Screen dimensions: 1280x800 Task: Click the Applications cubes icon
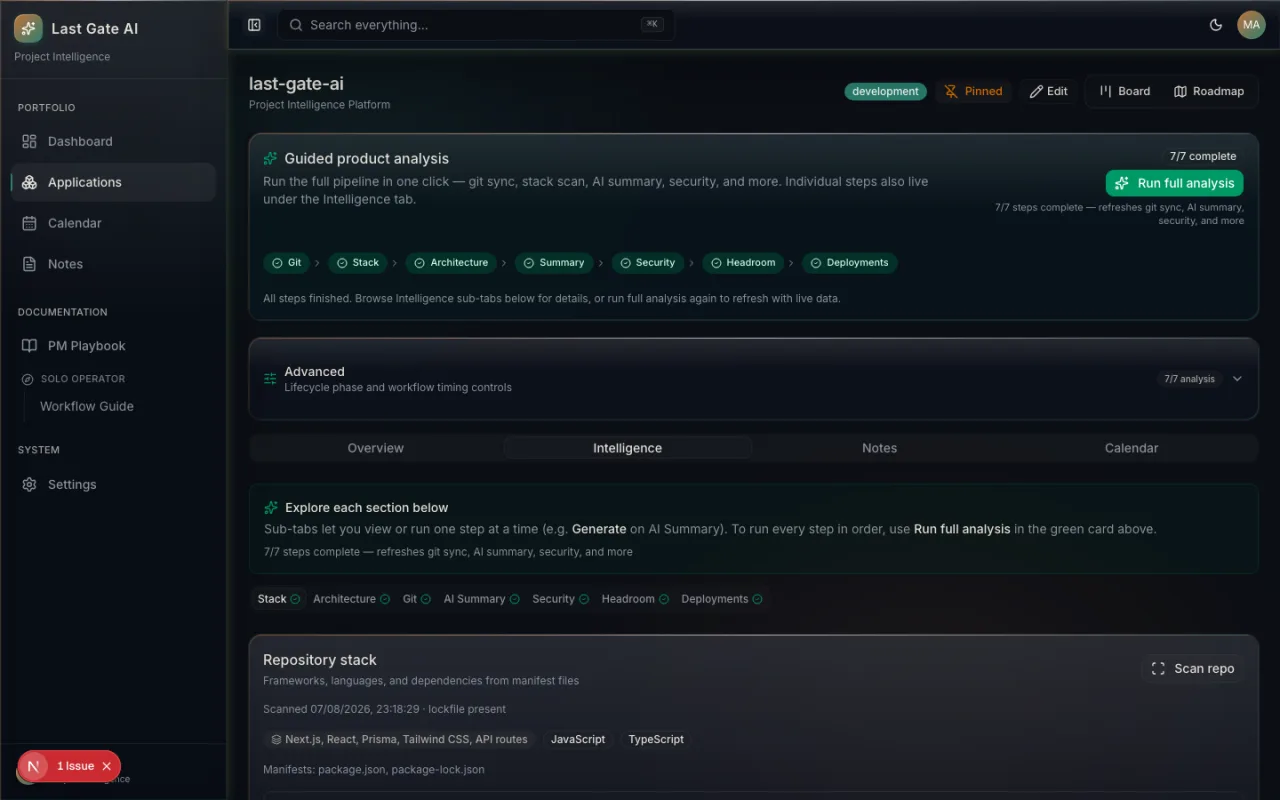(x=29, y=183)
